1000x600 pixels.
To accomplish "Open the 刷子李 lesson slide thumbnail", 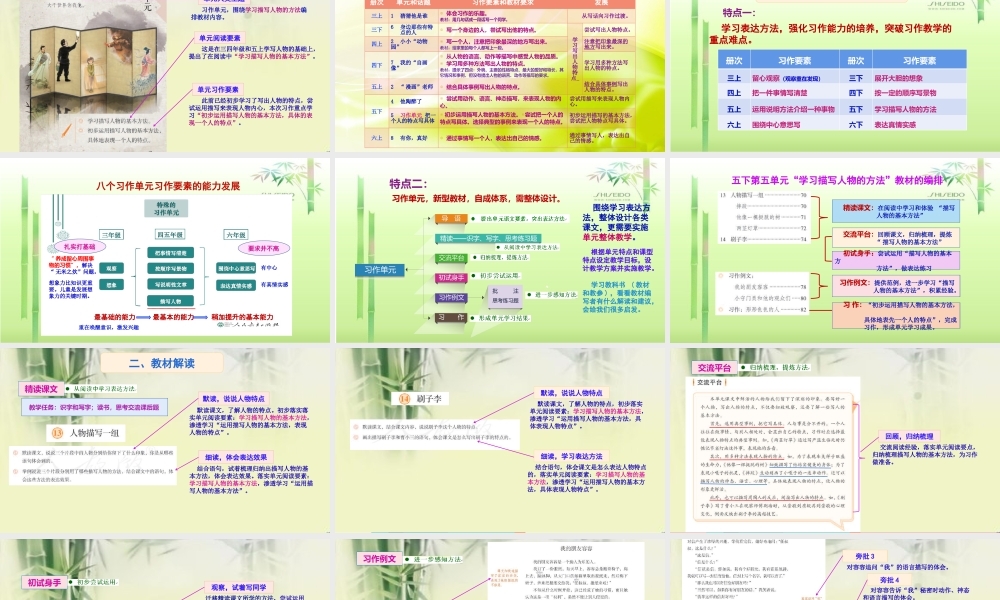I will point(500,441).
